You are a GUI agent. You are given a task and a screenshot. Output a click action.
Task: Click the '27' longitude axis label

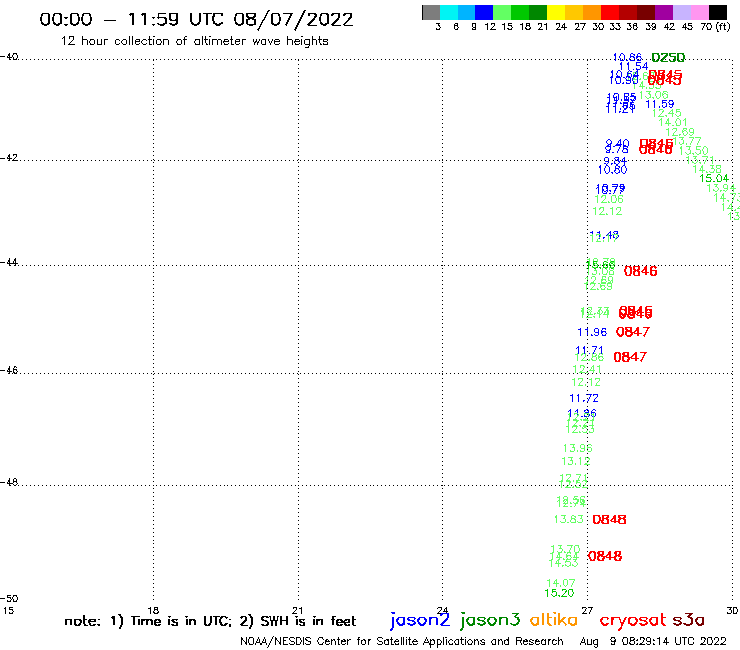[587, 610]
